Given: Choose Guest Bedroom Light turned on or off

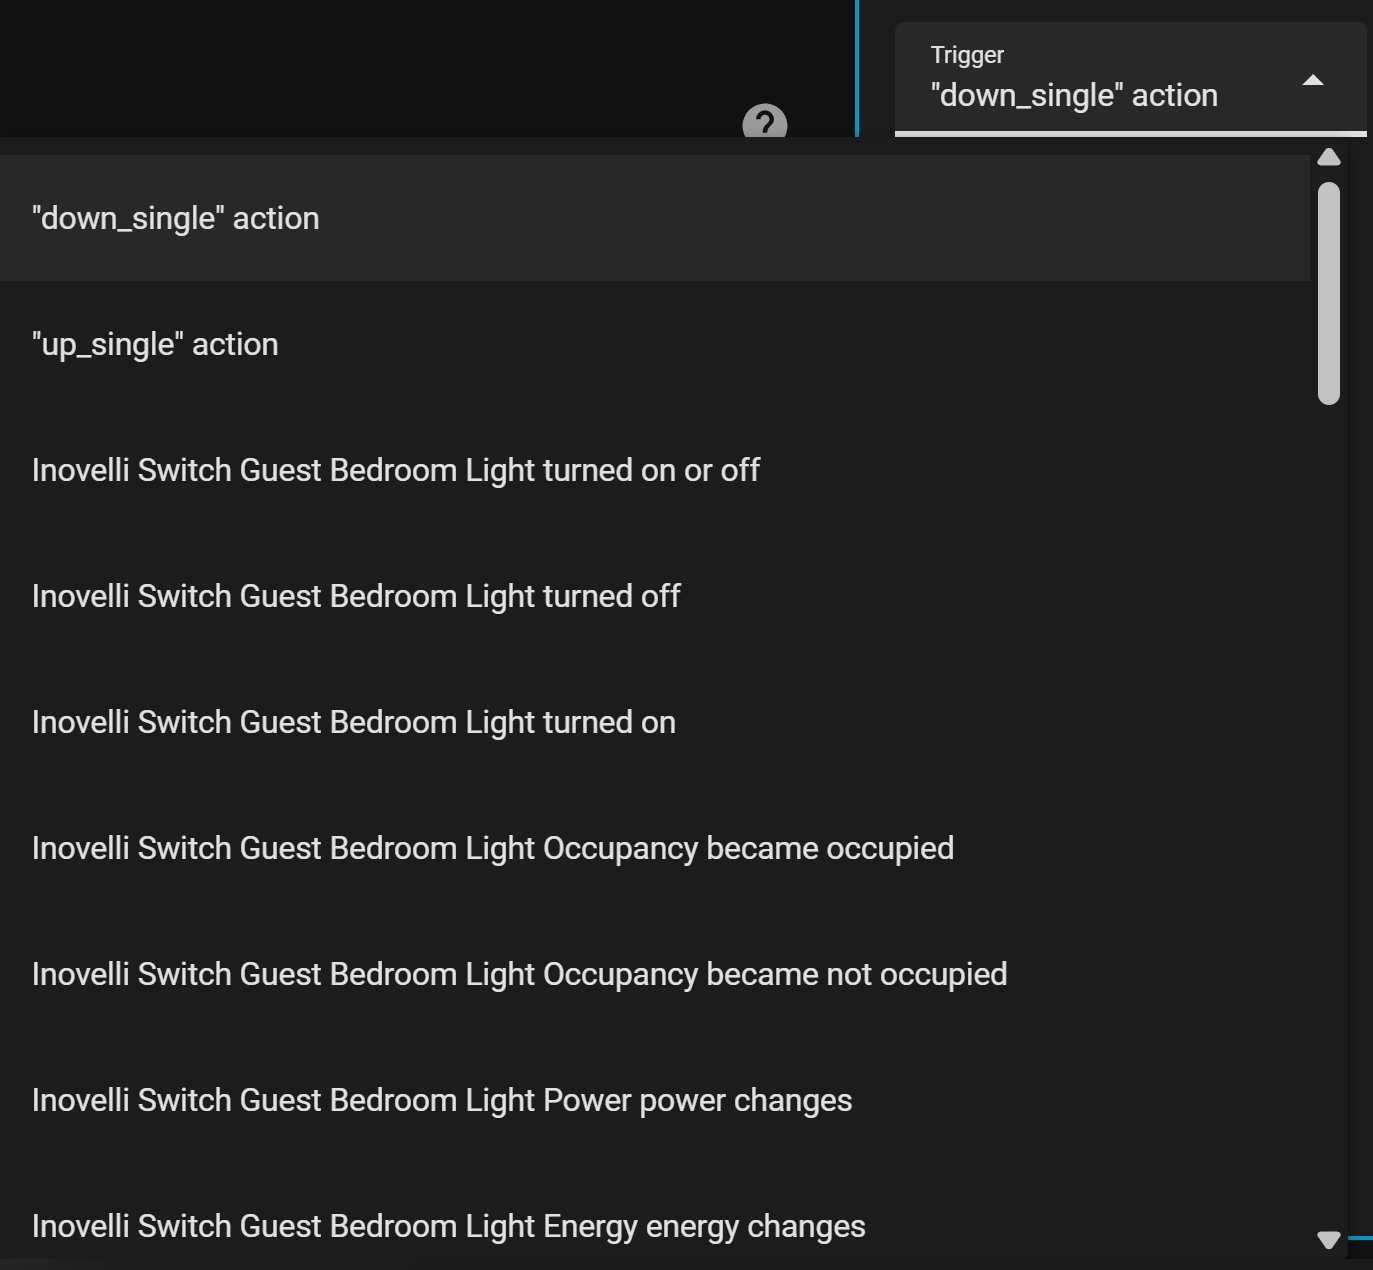Looking at the screenshot, I should (x=395, y=470).
